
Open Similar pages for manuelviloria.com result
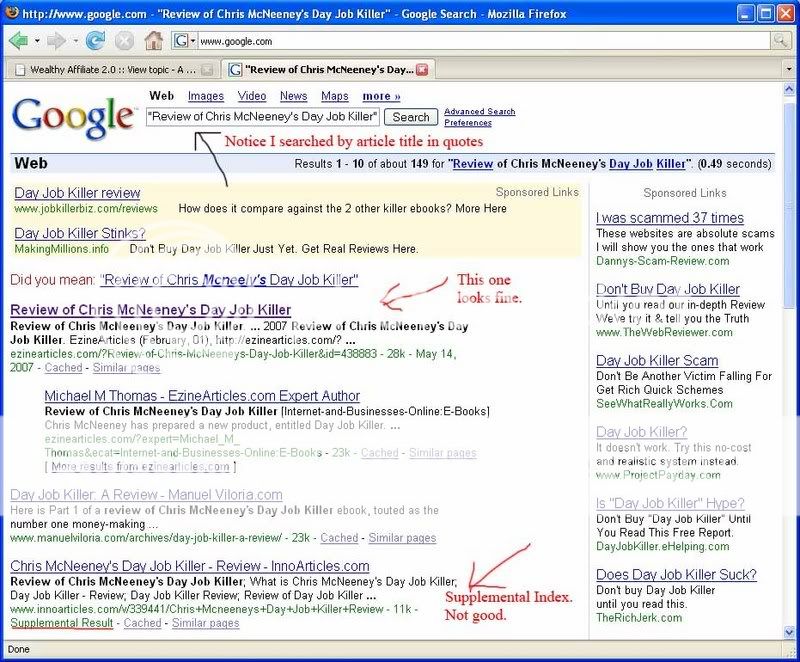[x=403, y=538]
